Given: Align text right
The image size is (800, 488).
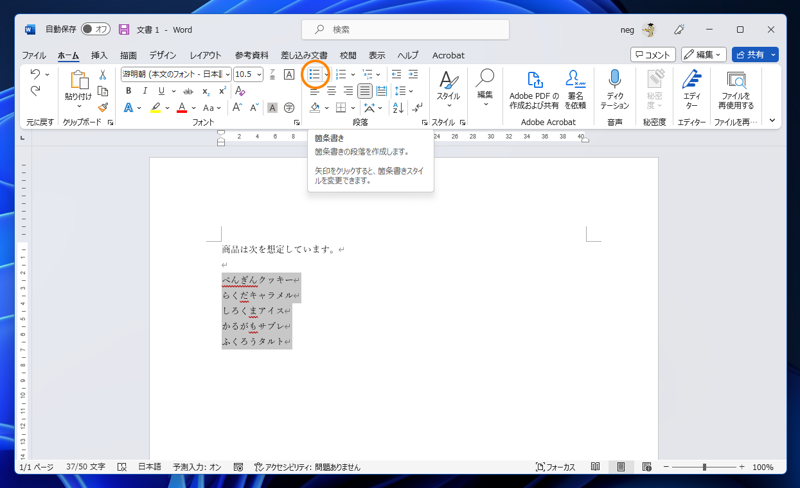Looking at the screenshot, I should [348, 91].
